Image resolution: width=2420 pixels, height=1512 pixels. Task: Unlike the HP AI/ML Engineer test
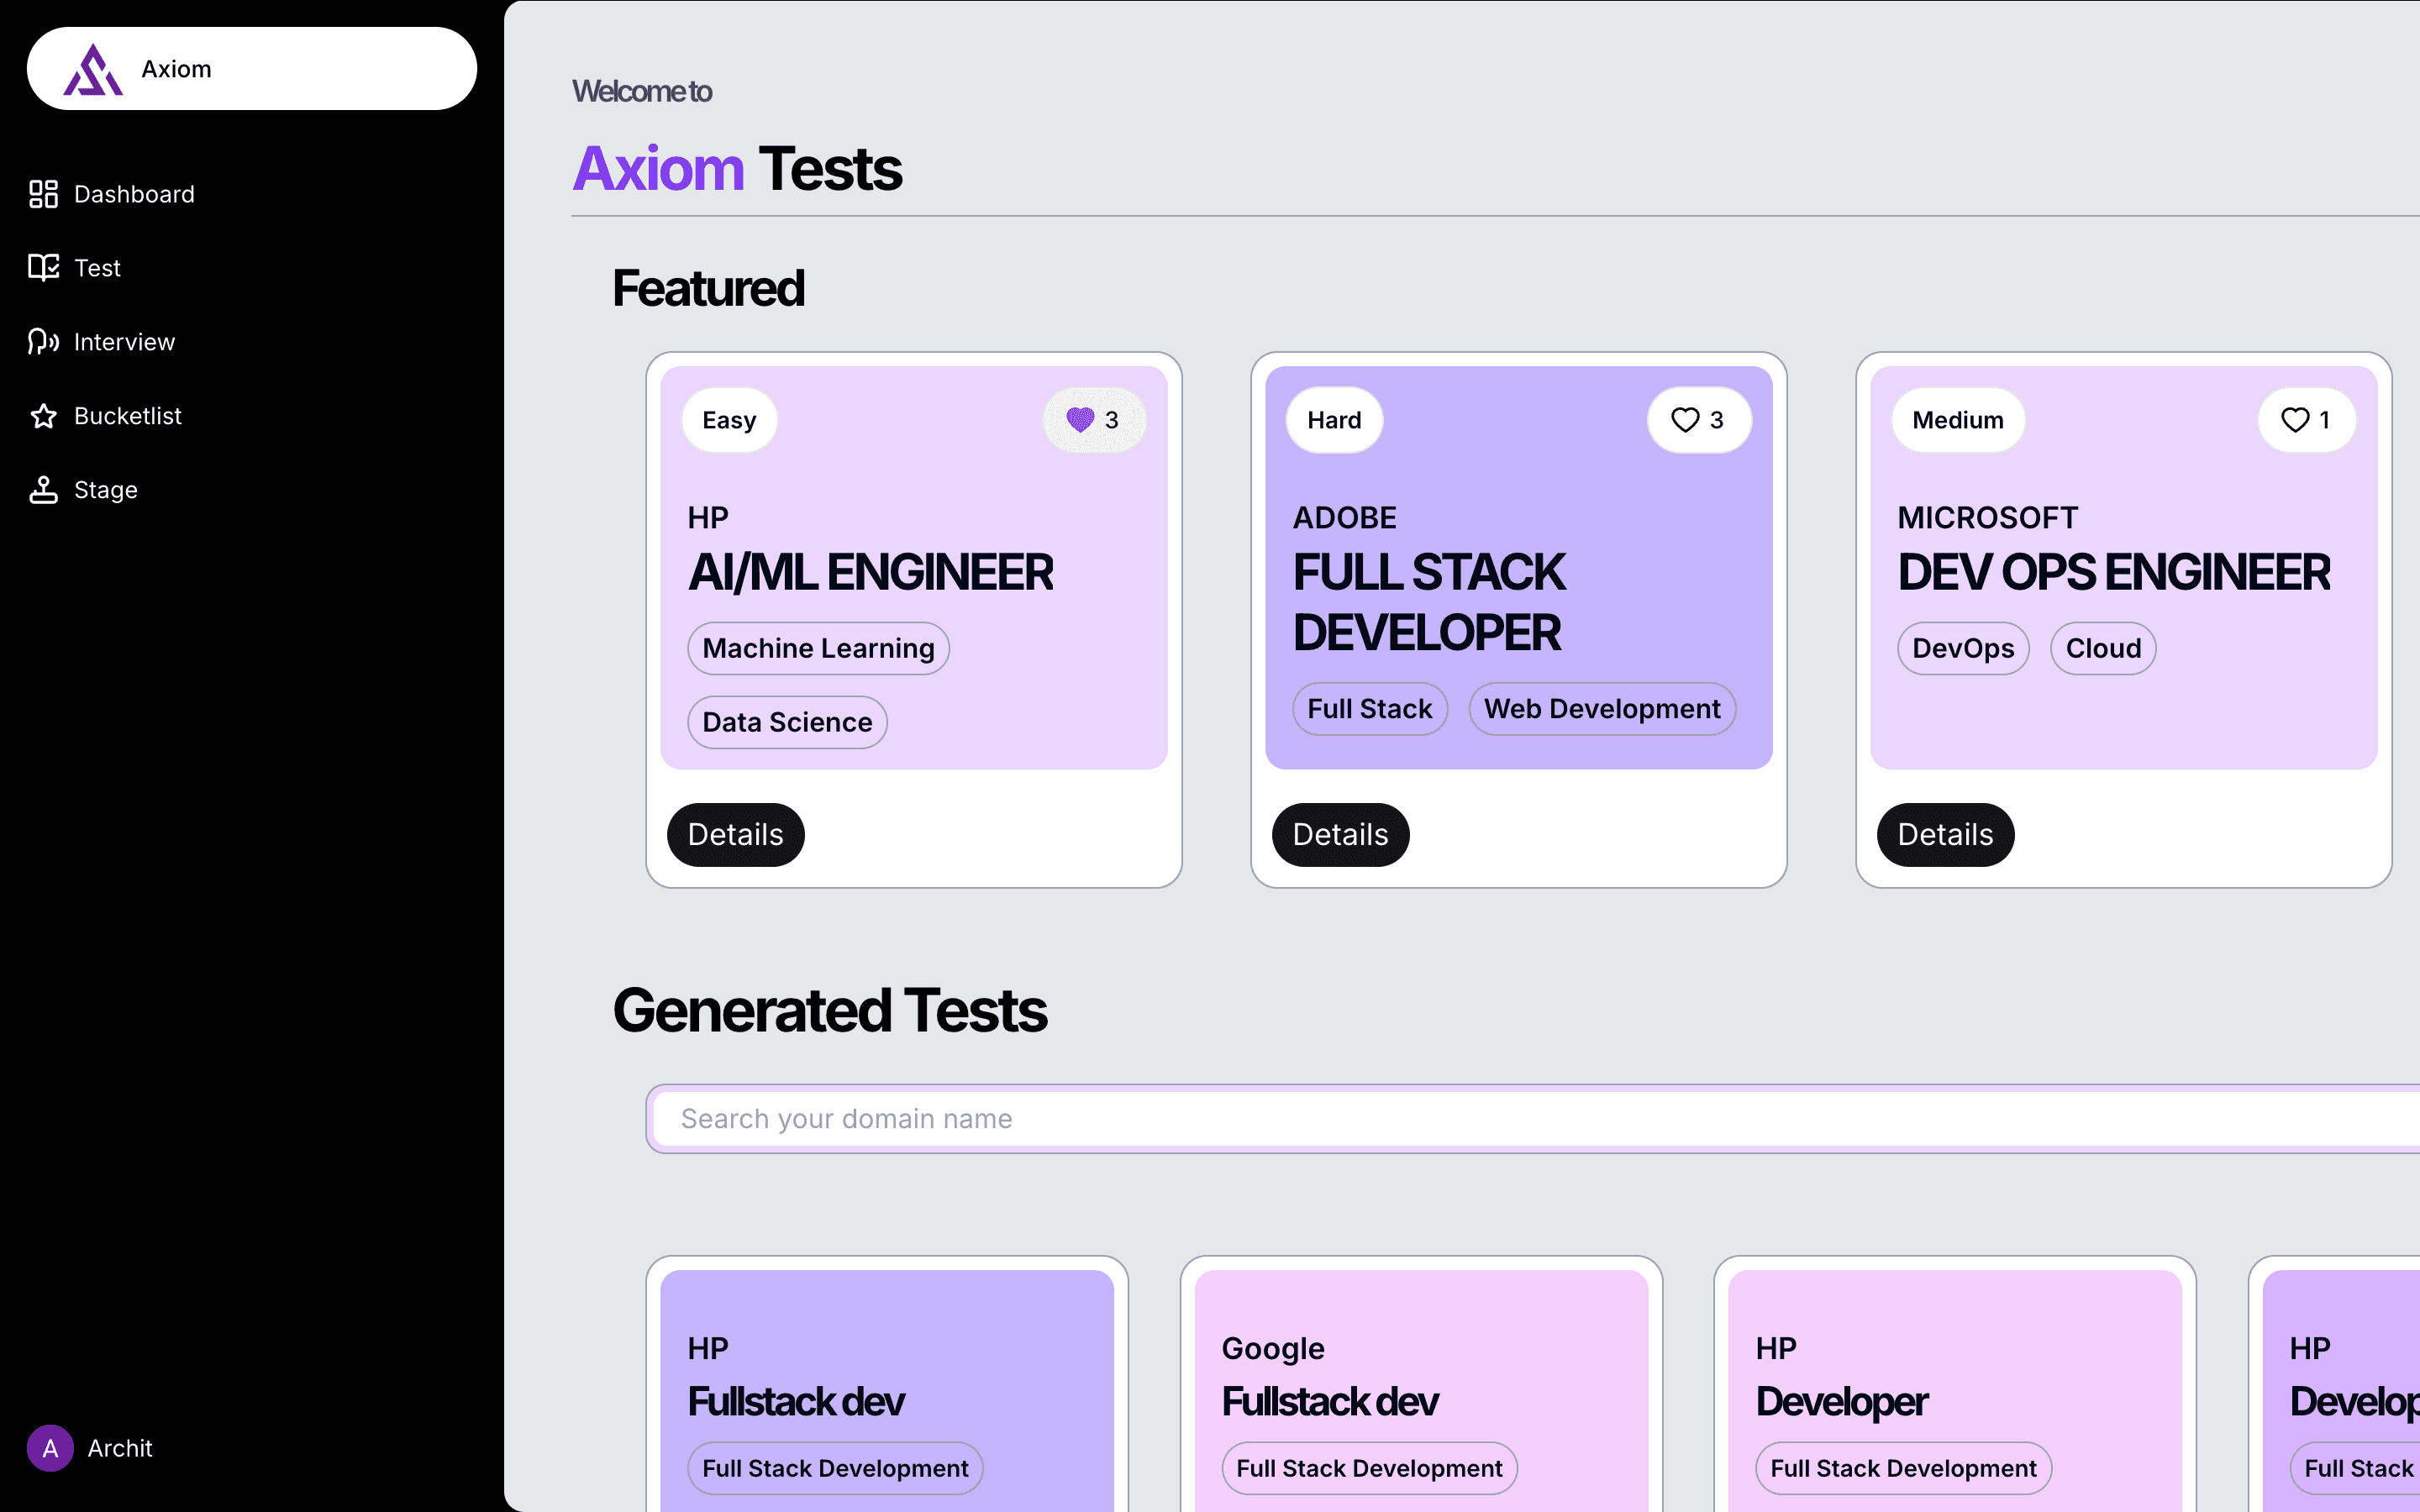[x=1081, y=420]
